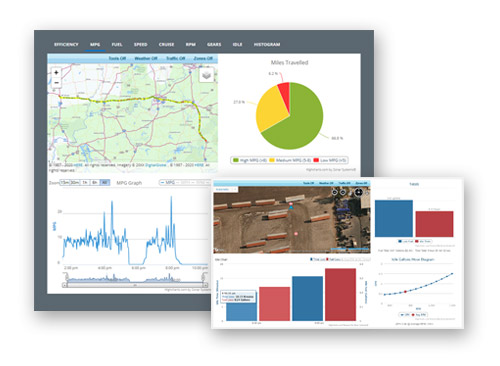Click the right scroll arrow of graph navigator
The image size is (500, 366).
(x=206, y=285)
